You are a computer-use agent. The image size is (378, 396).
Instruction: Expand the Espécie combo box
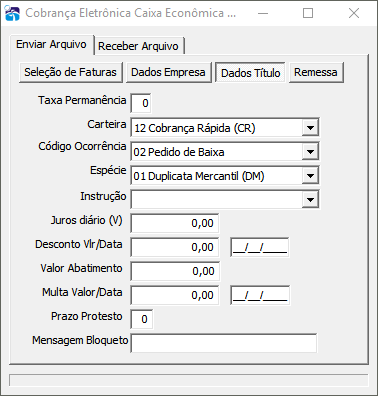click(310, 176)
